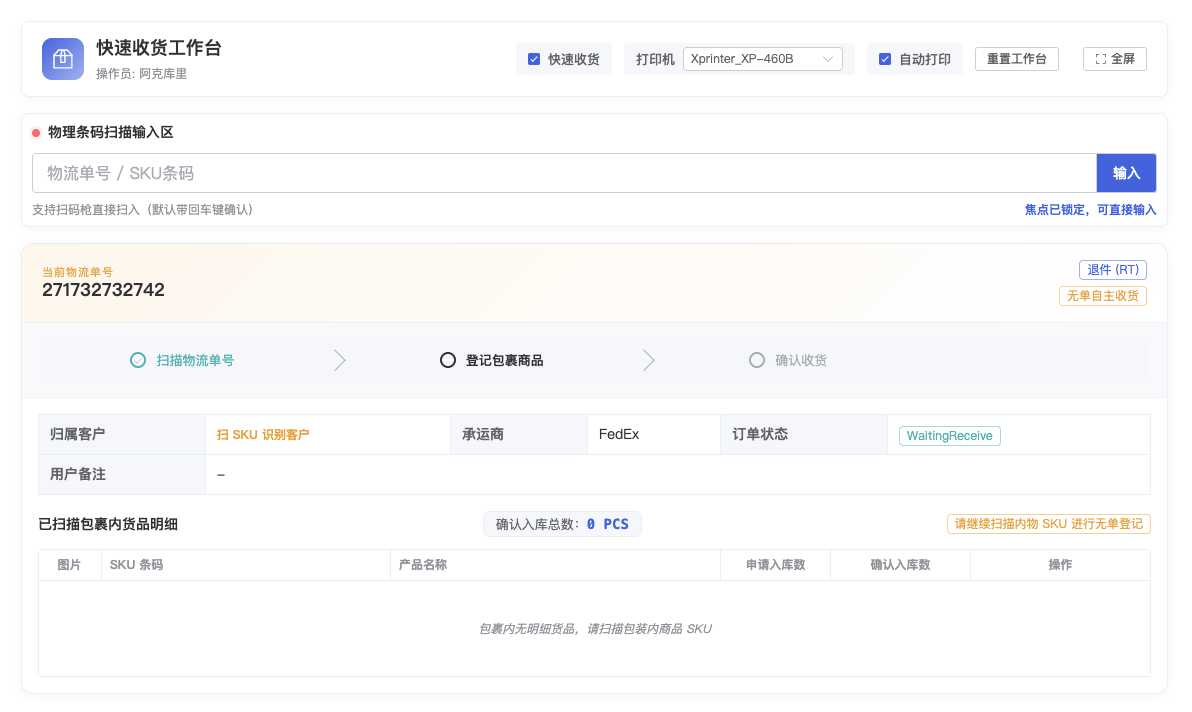Click the 请继续扫描内物 SKU 进行无单登记 notice
The width and height of the screenshot is (1192, 712).
[1048, 524]
